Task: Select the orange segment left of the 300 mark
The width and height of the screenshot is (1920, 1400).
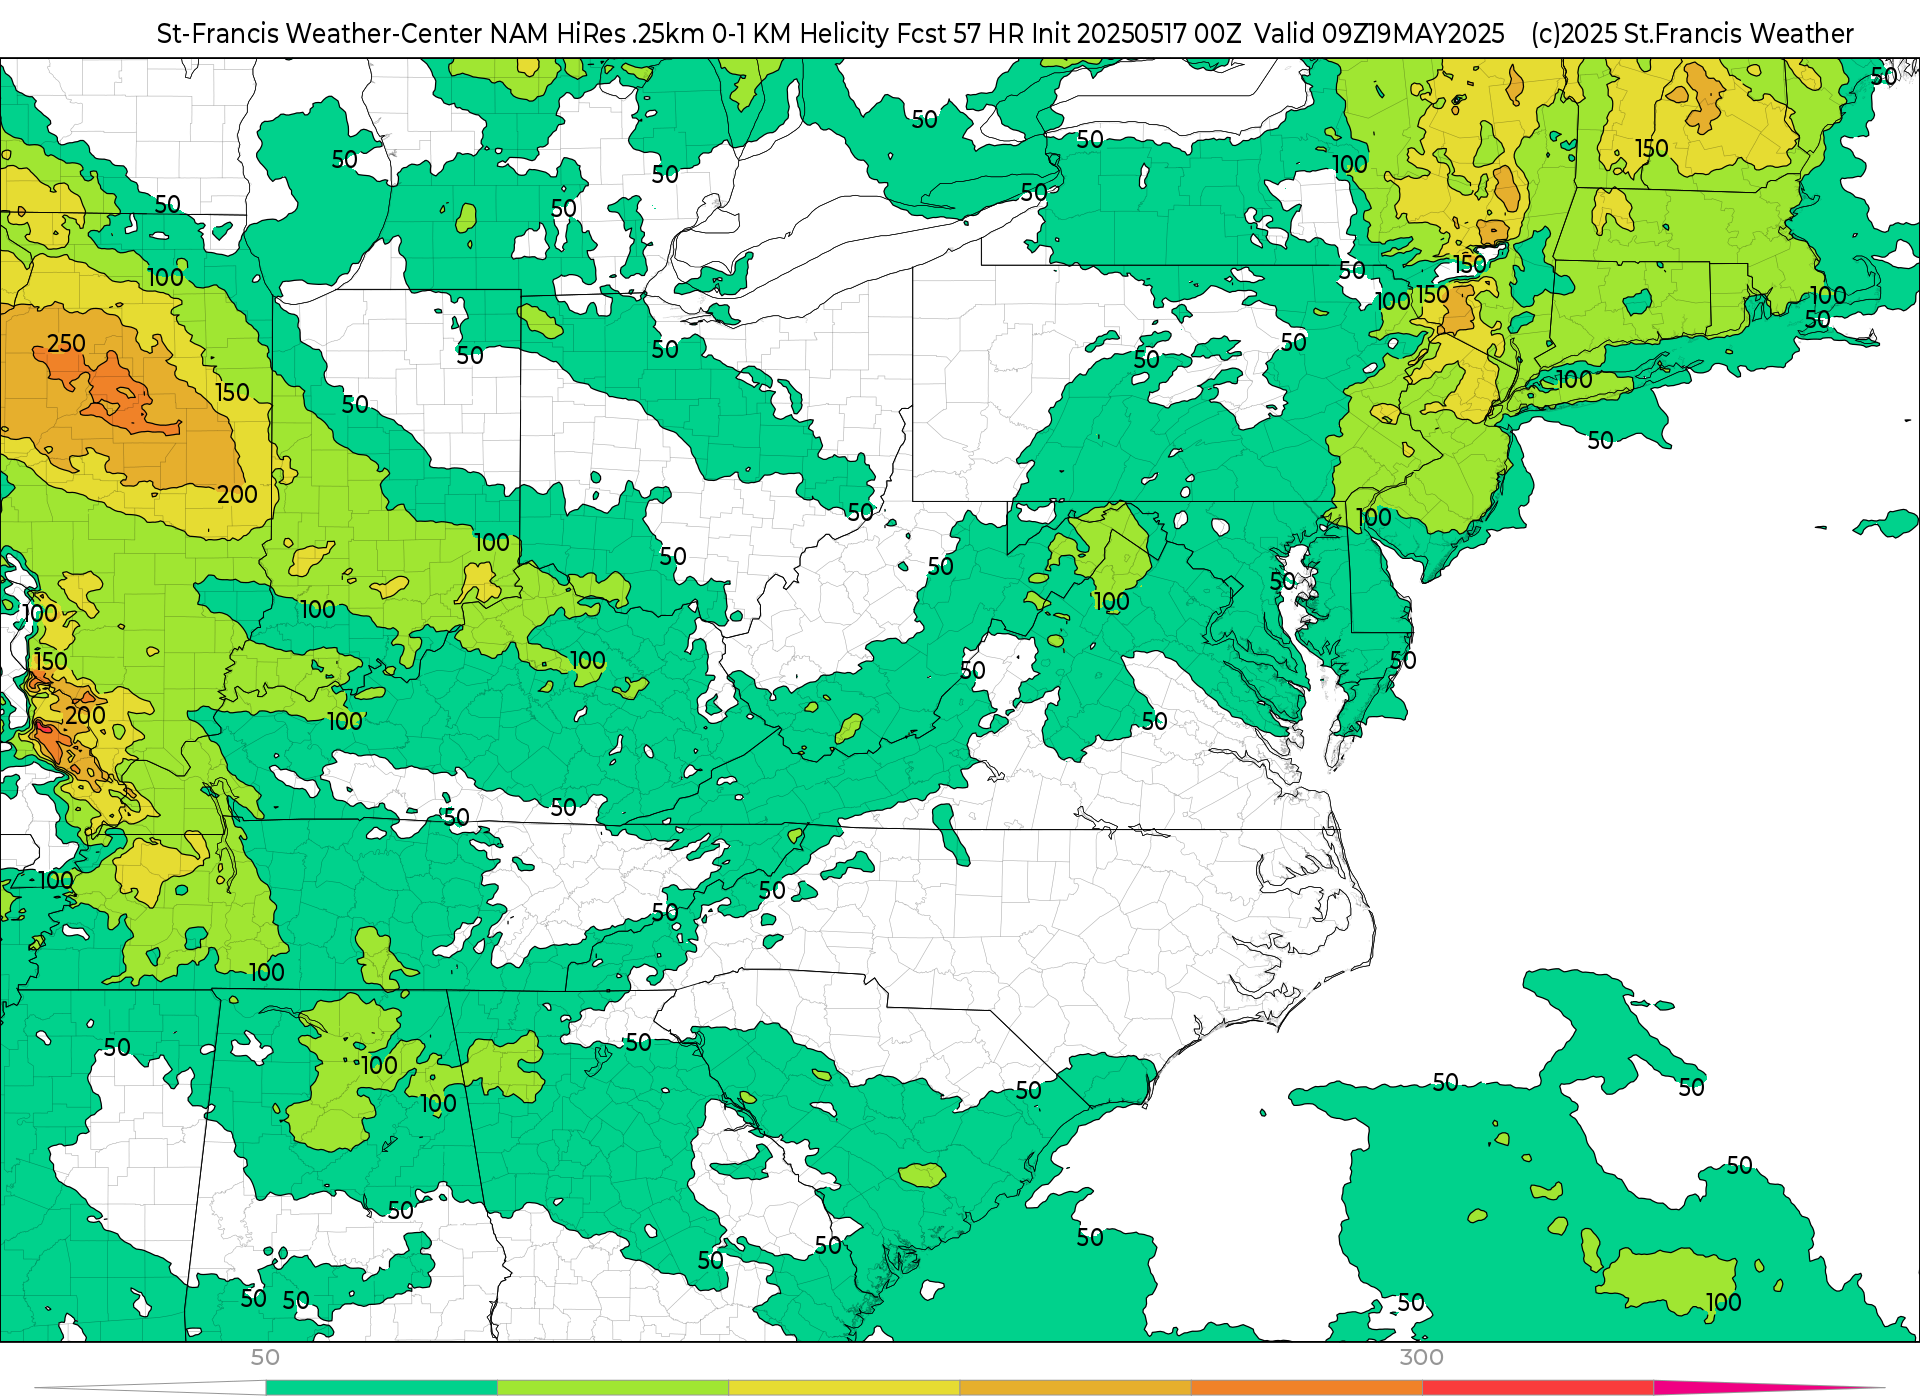Action: click(x=1306, y=1388)
